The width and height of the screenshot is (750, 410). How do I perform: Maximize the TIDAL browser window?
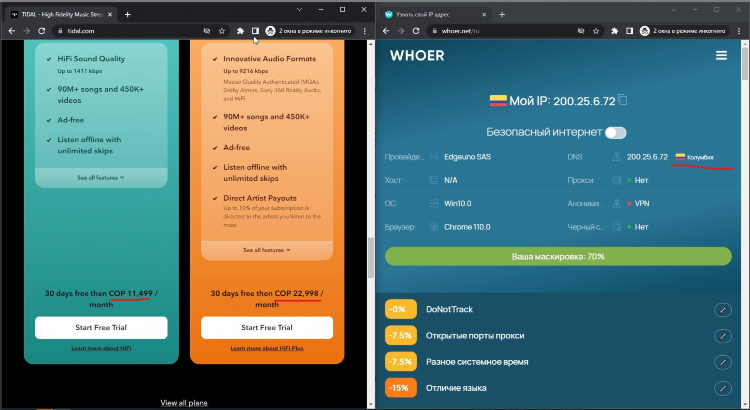[342, 10]
